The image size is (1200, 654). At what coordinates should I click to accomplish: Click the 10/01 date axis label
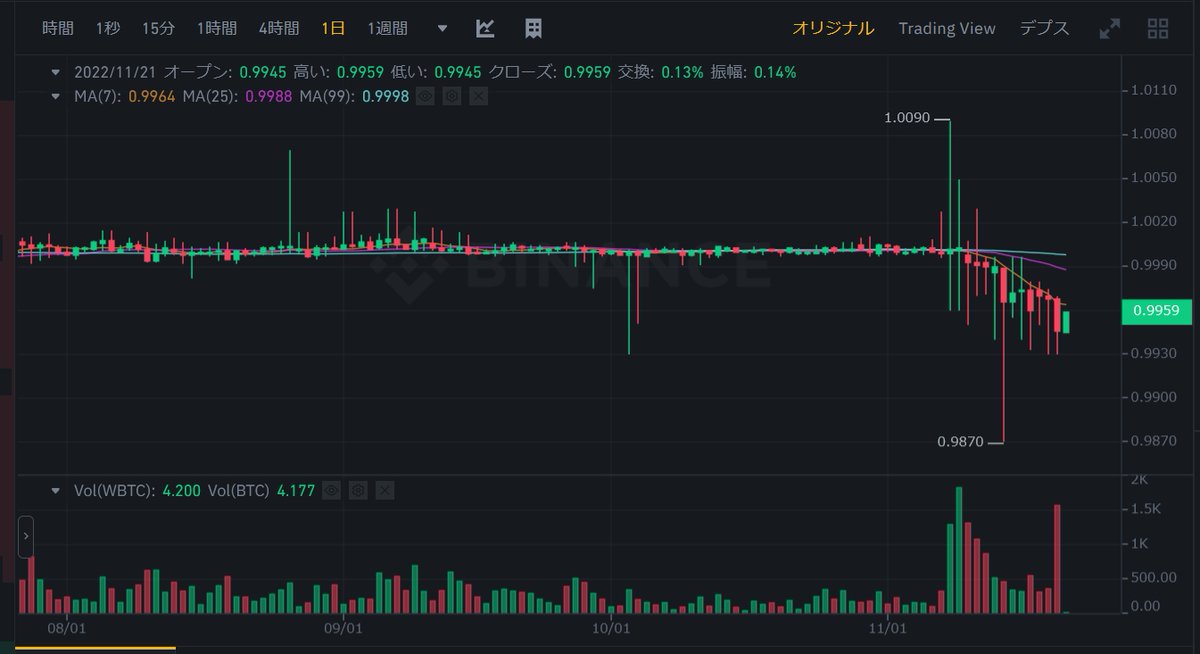point(610,629)
